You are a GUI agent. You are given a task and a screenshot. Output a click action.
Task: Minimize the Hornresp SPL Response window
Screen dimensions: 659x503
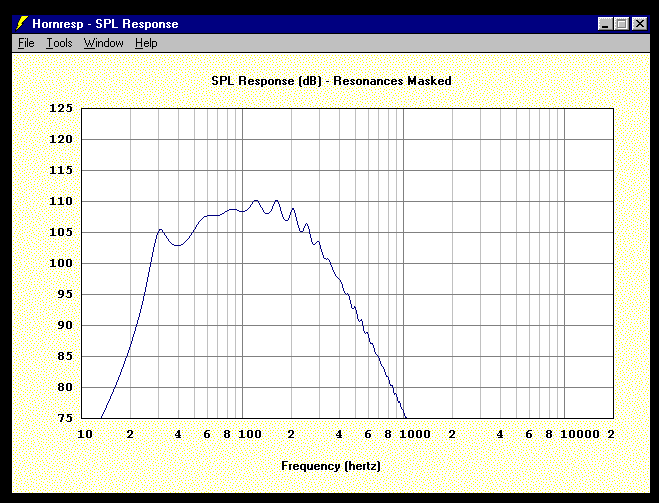click(x=605, y=24)
